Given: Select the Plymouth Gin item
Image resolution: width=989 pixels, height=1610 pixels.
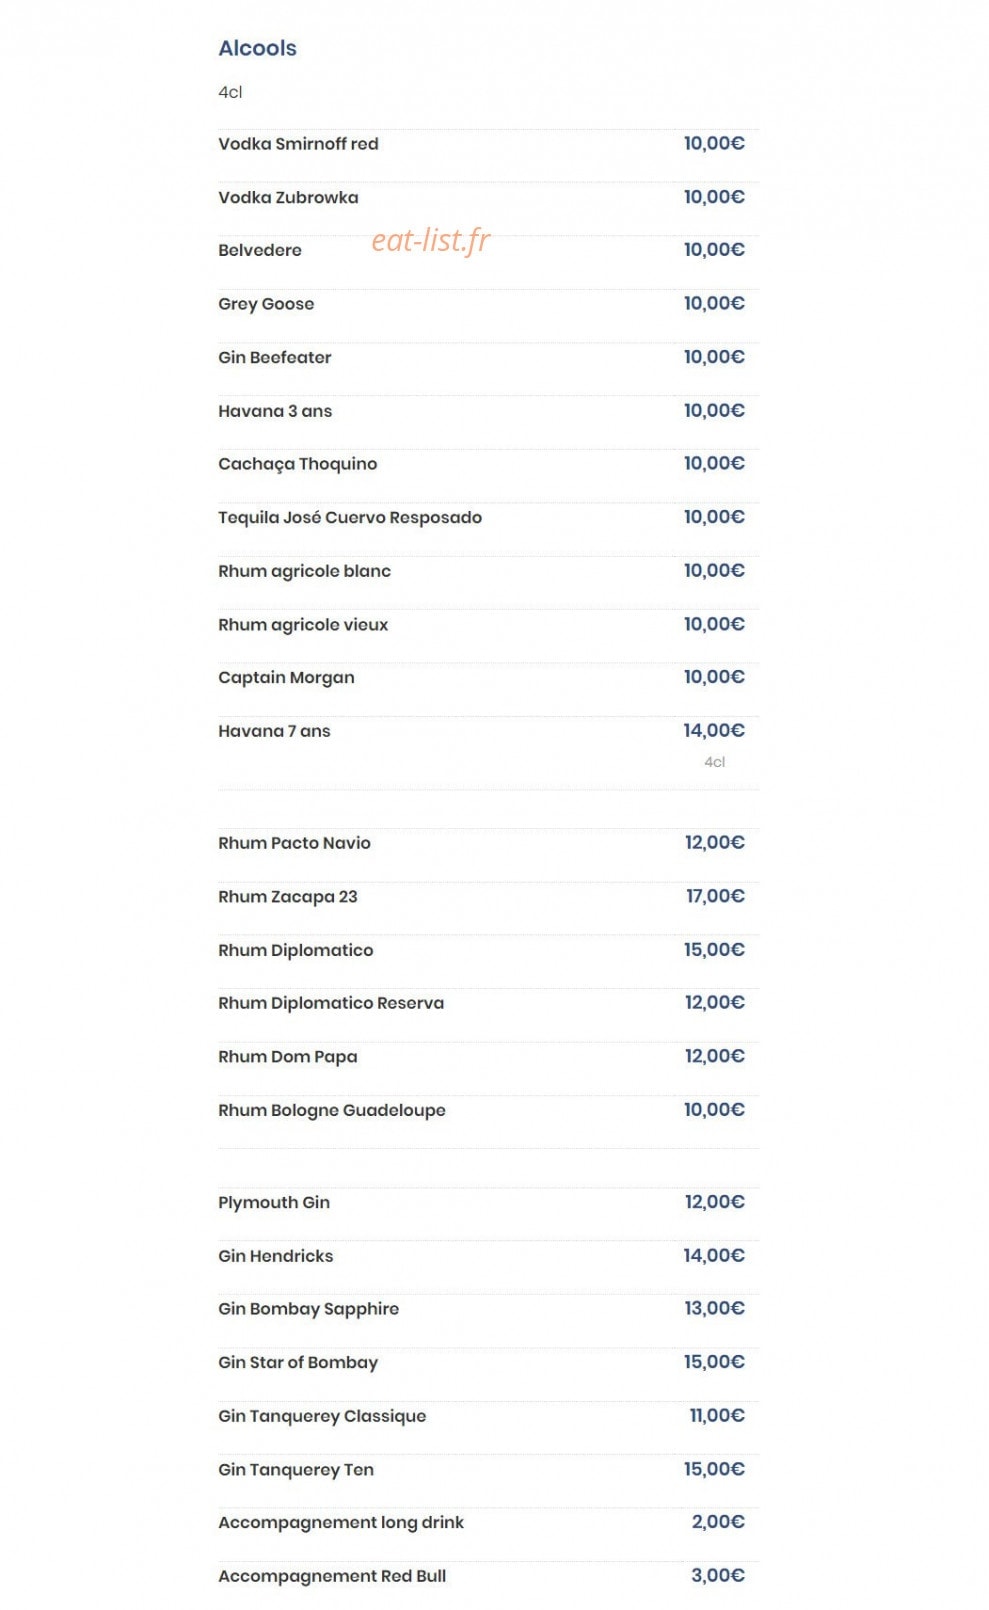Looking at the screenshot, I should coord(274,1203).
